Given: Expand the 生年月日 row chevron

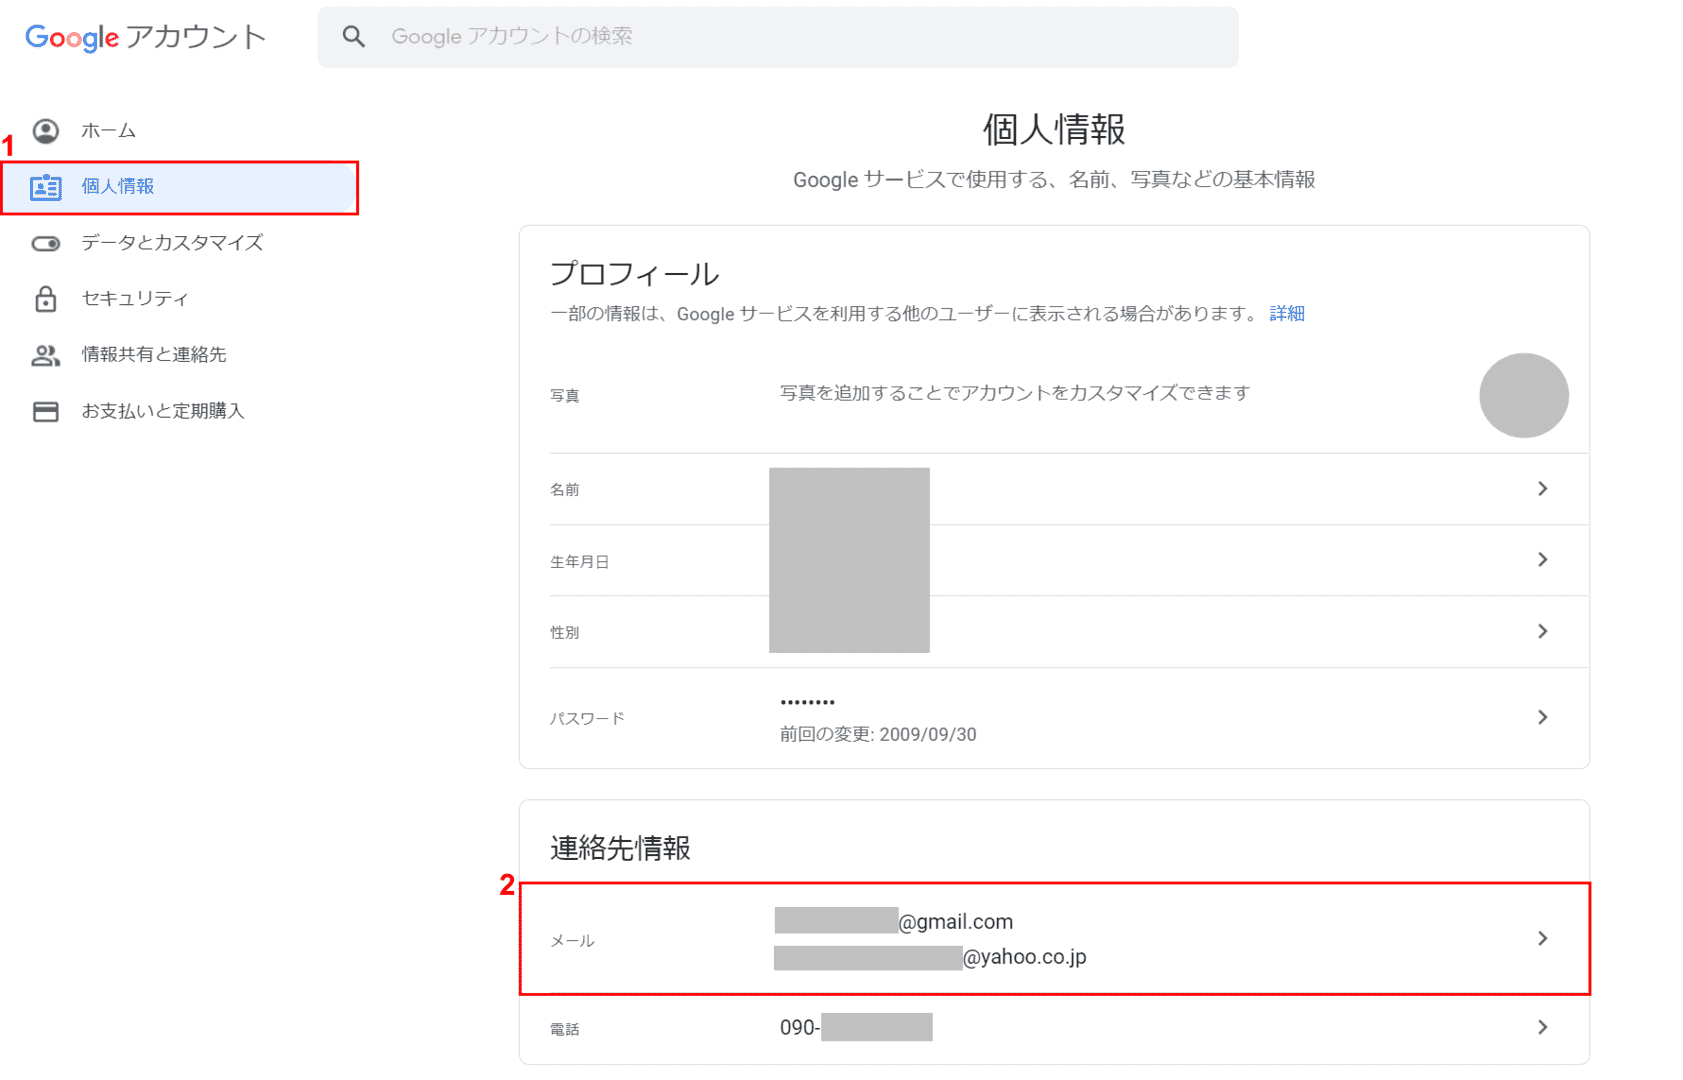Looking at the screenshot, I should (1543, 559).
